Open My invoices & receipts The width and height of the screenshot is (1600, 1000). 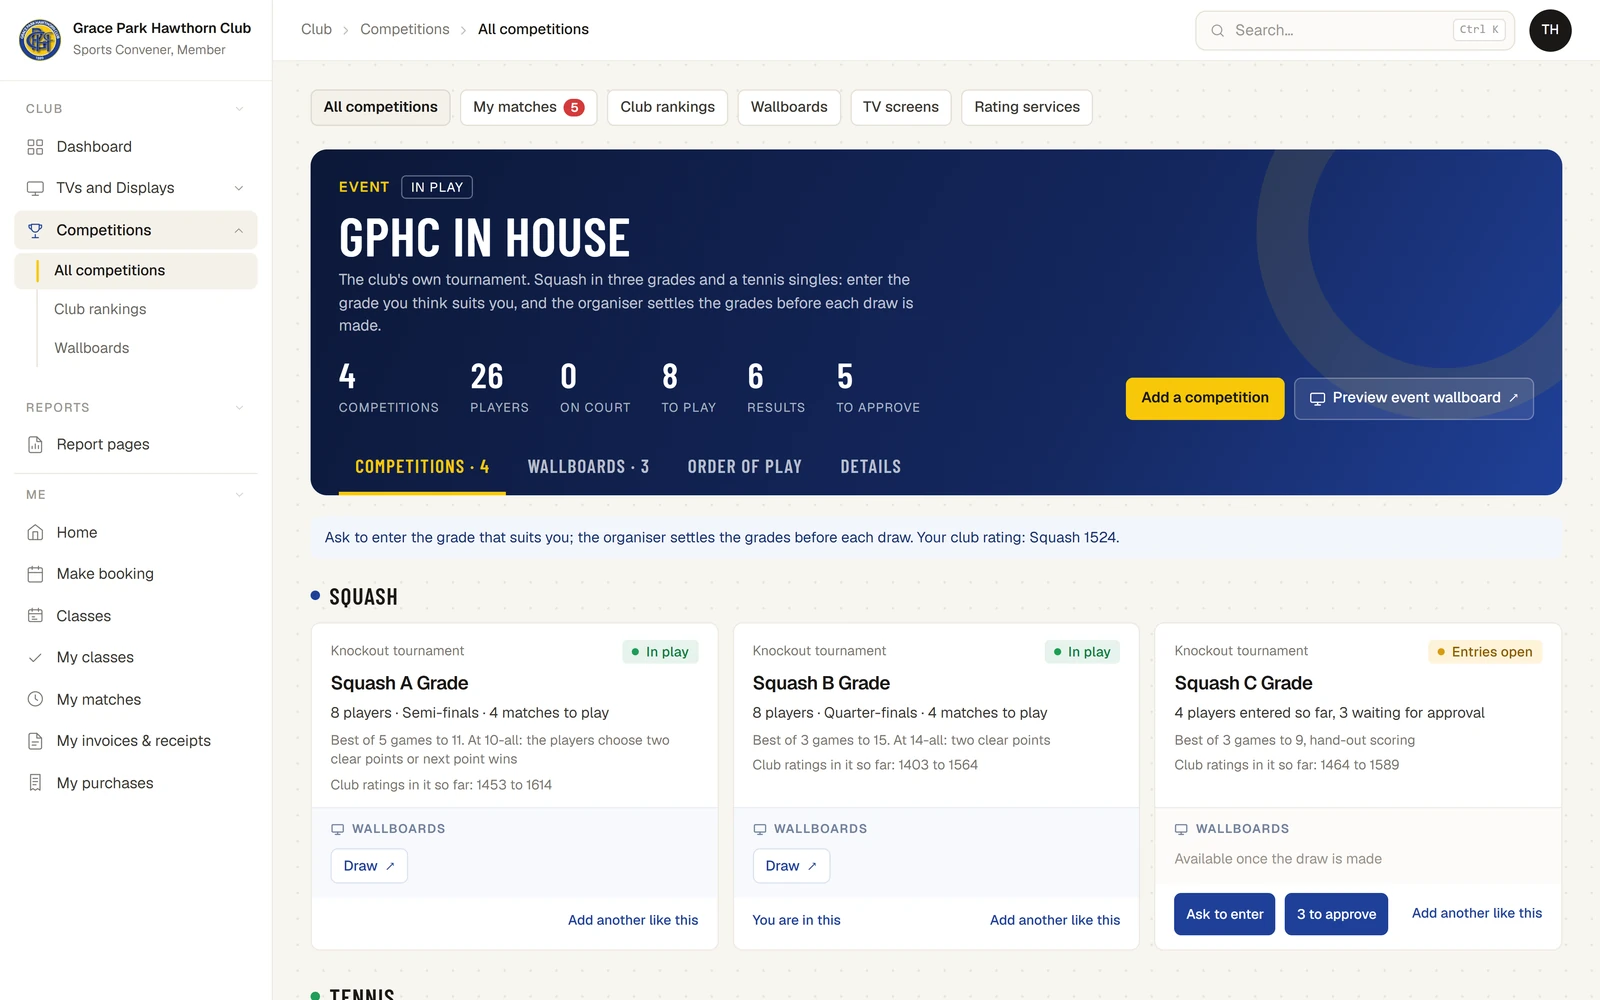tap(136, 741)
